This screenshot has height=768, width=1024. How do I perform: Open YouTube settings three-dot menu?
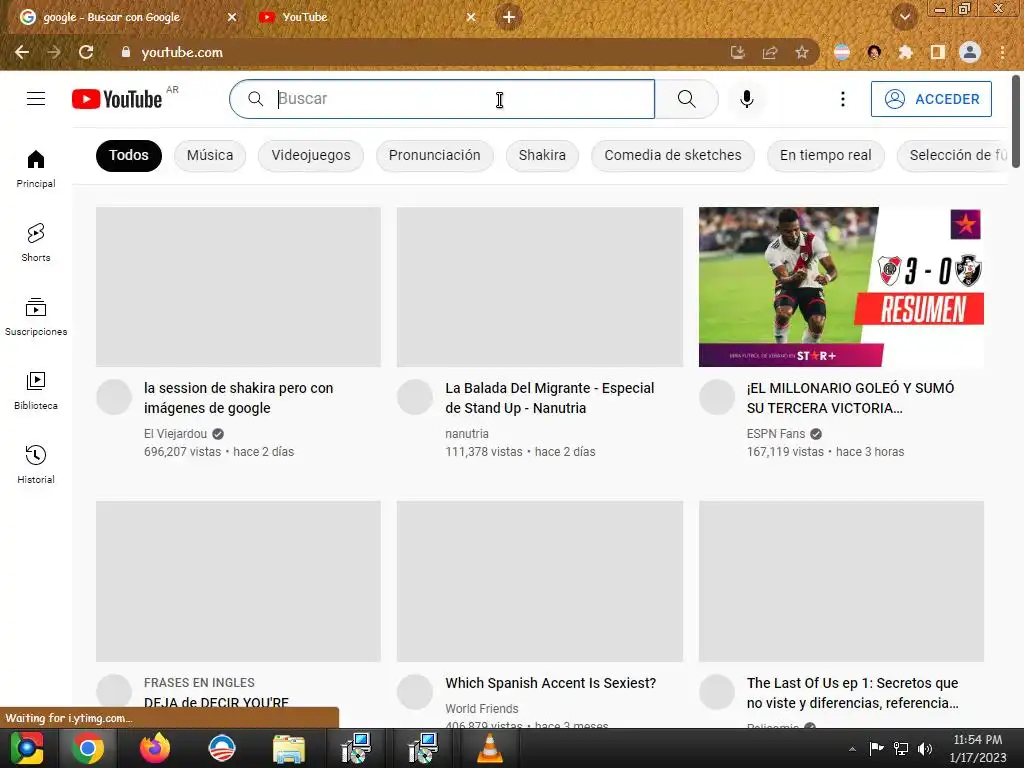pos(842,99)
